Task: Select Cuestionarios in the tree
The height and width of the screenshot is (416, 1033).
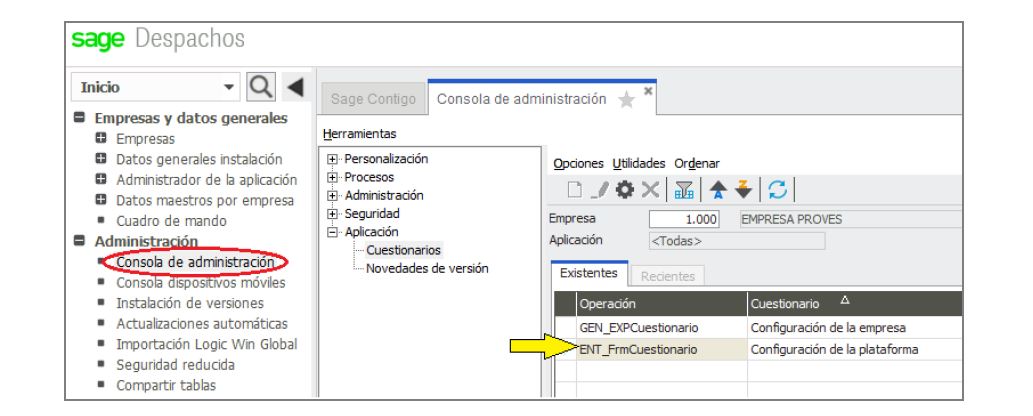Action: pyautogui.click(x=403, y=251)
